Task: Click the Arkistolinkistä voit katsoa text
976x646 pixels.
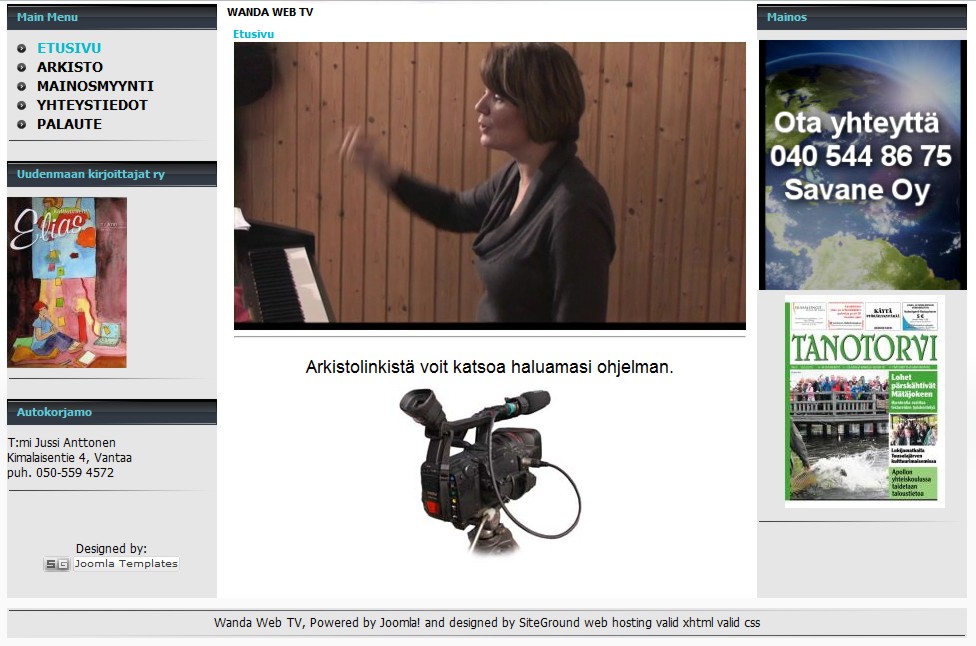Action: 489,367
